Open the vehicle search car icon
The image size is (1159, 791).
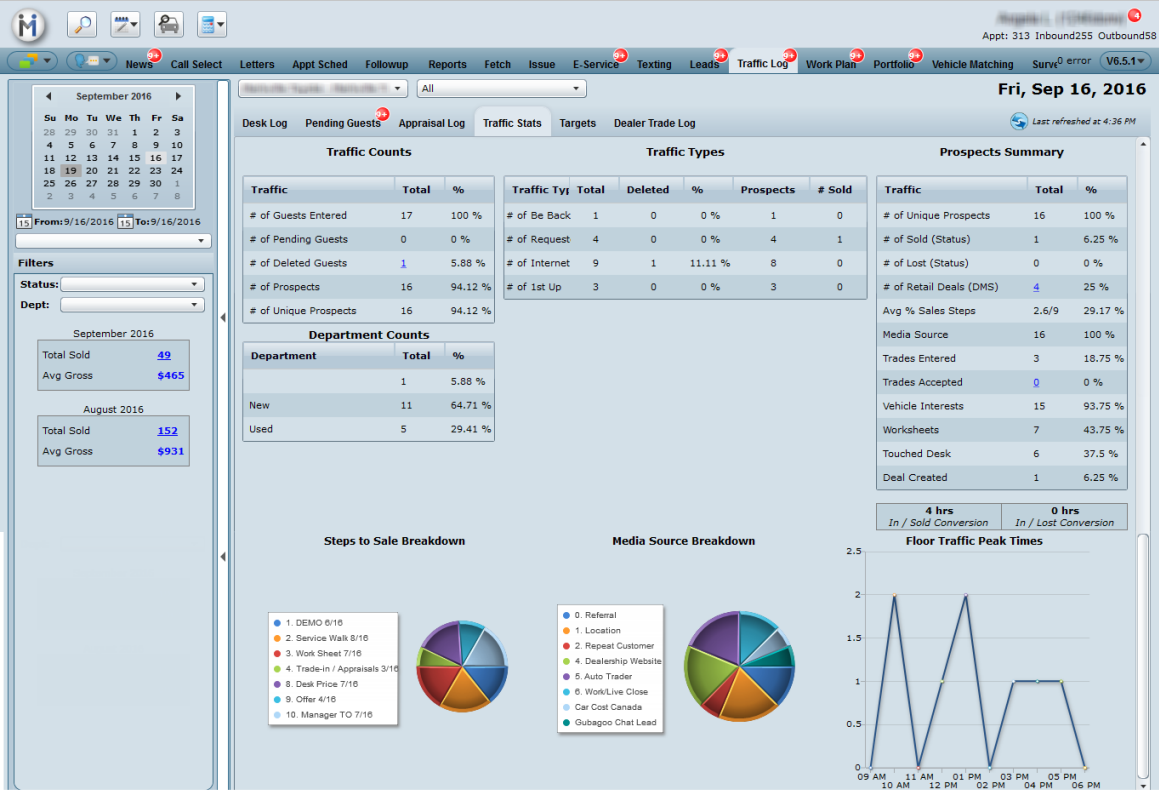[169, 24]
